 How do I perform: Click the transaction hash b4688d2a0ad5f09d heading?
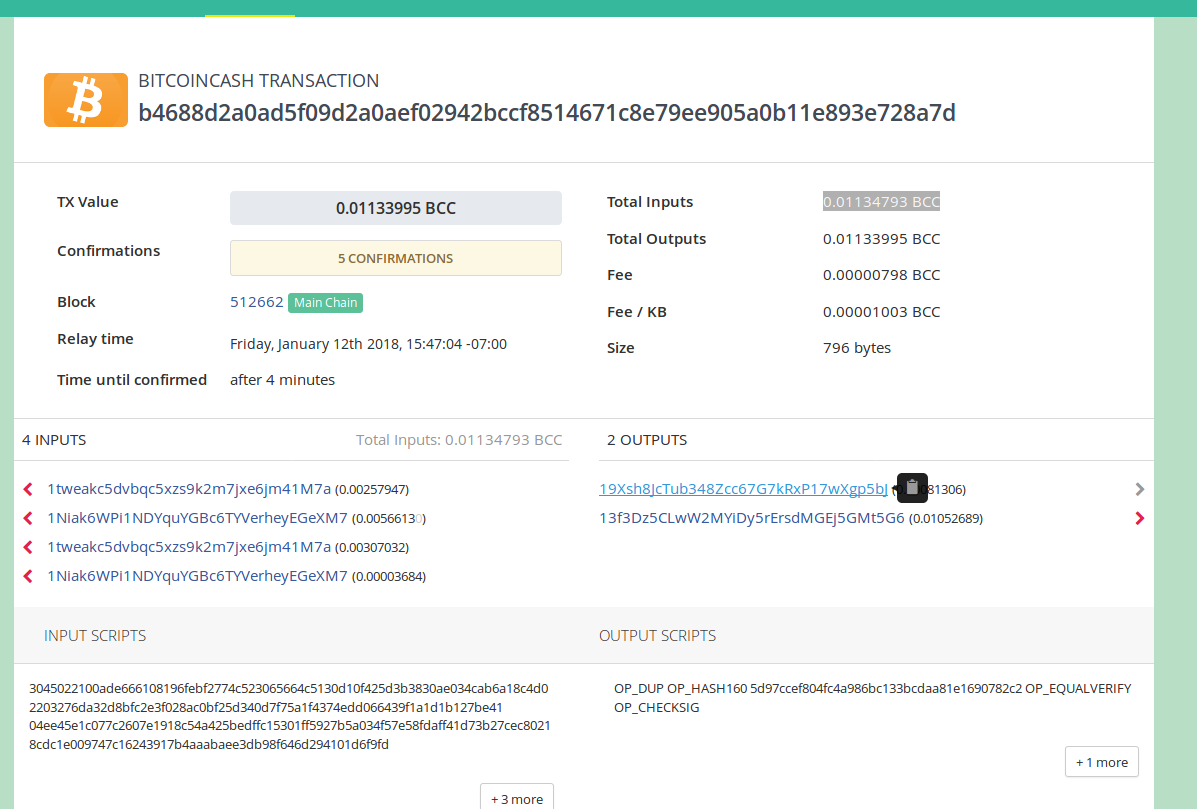pos(546,113)
